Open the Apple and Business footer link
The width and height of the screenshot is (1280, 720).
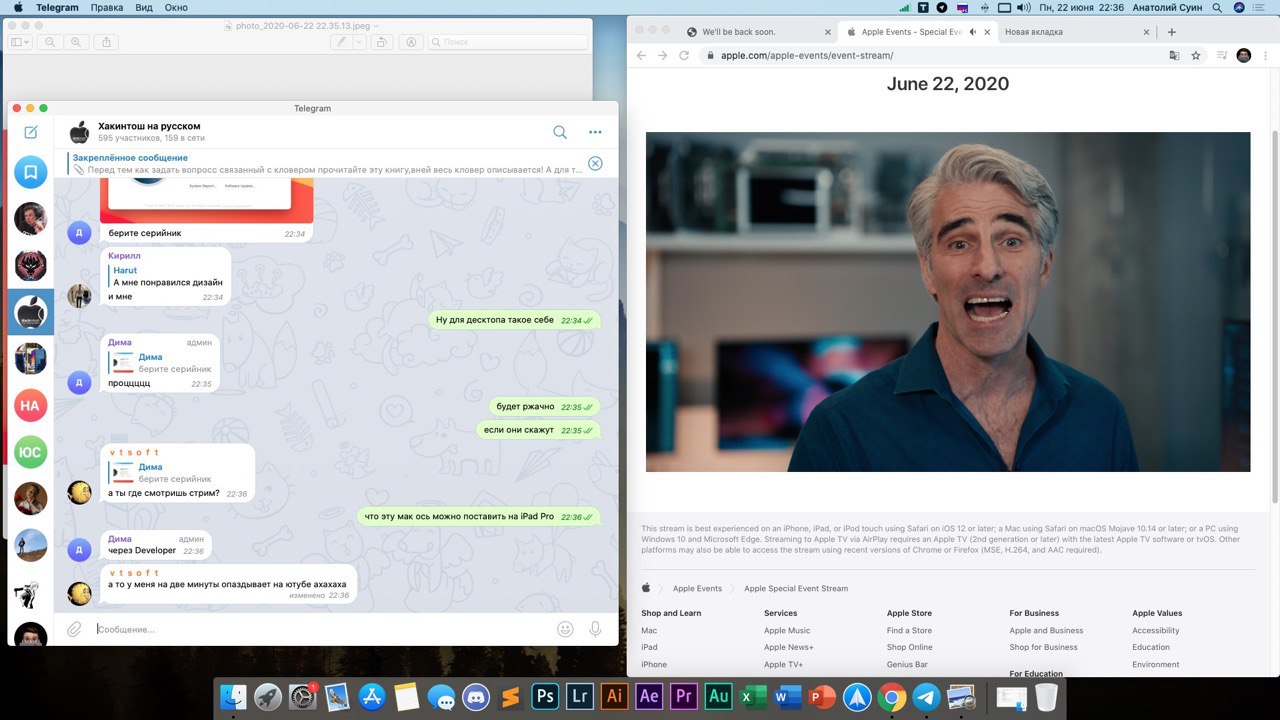click(1046, 631)
